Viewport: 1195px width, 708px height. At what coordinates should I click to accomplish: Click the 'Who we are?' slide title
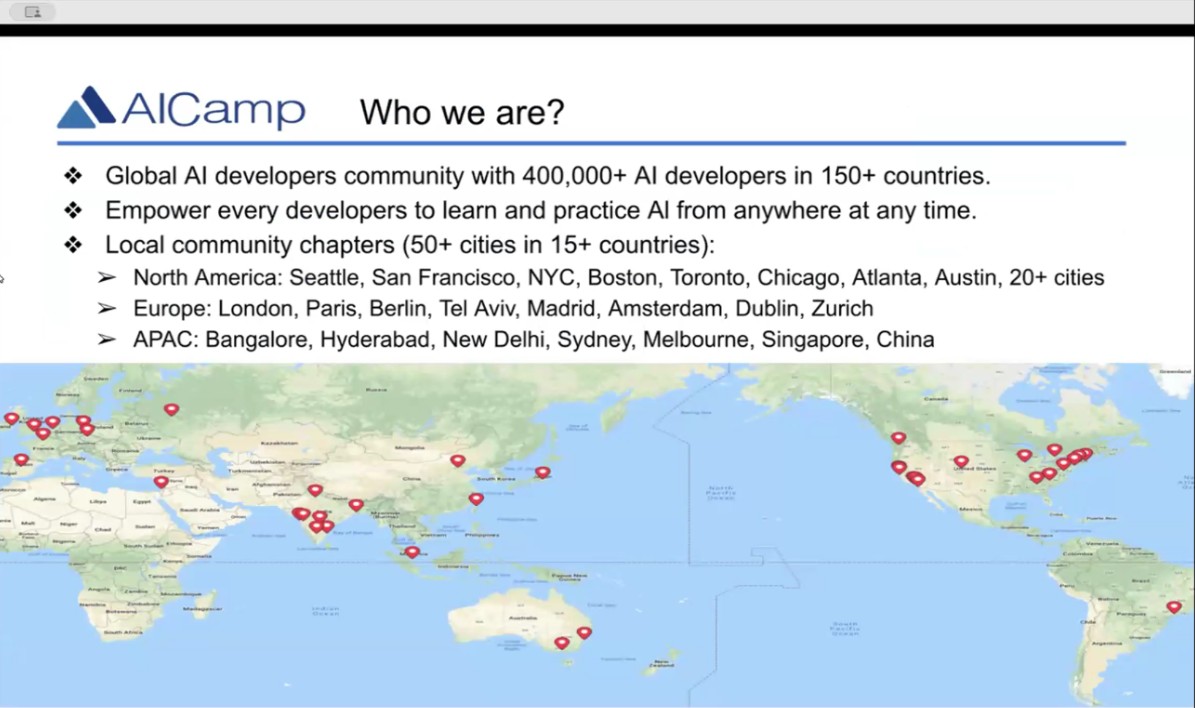coord(462,112)
